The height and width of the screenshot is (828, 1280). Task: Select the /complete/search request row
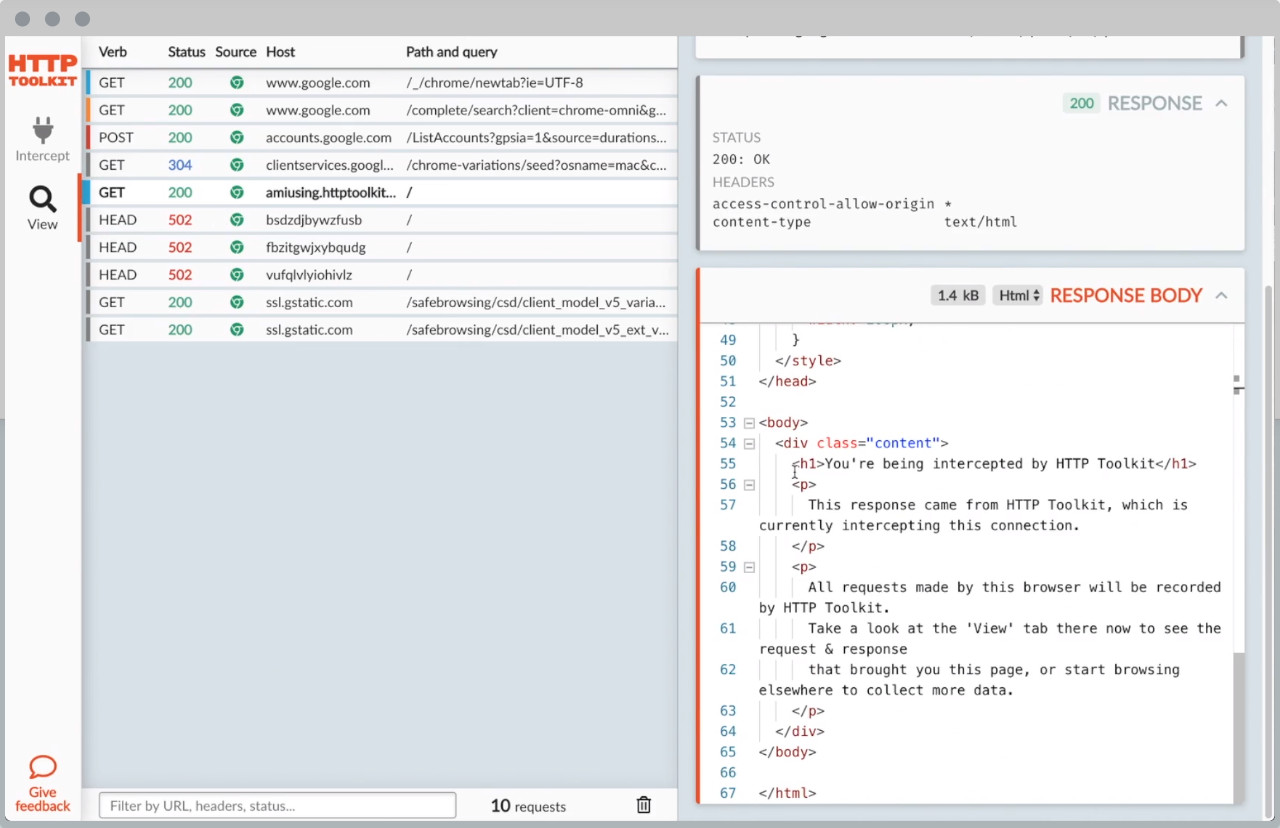tap(381, 110)
